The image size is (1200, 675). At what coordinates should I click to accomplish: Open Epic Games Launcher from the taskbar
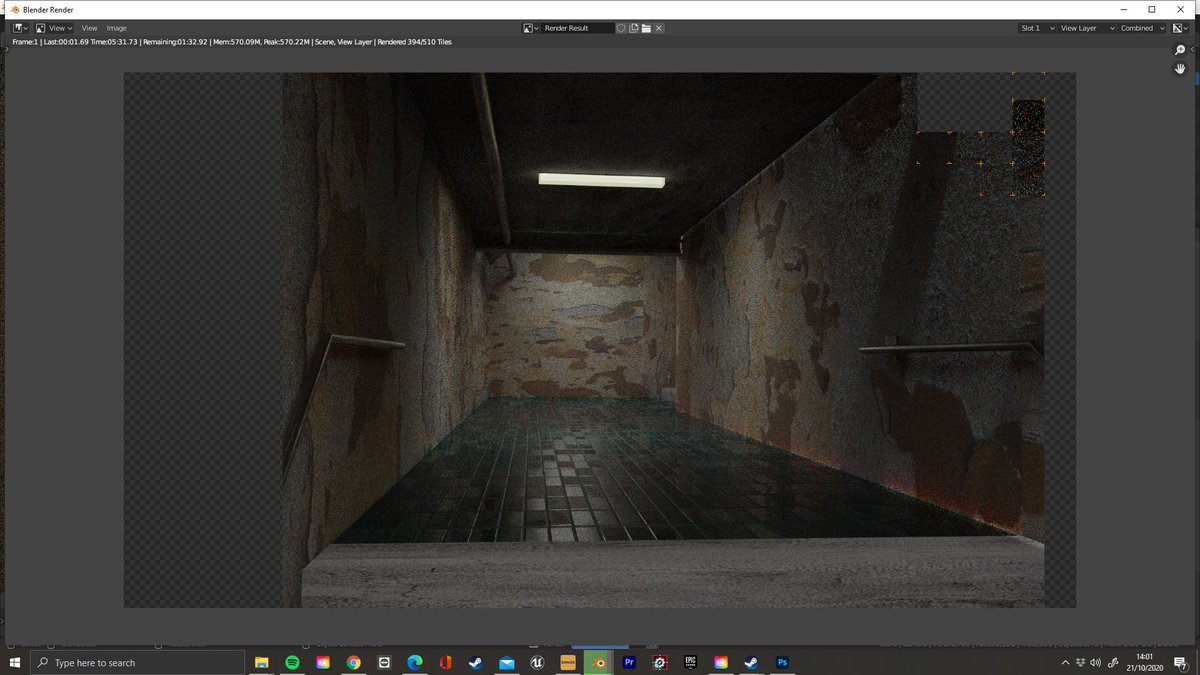pyautogui.click(x=690, y=662)
